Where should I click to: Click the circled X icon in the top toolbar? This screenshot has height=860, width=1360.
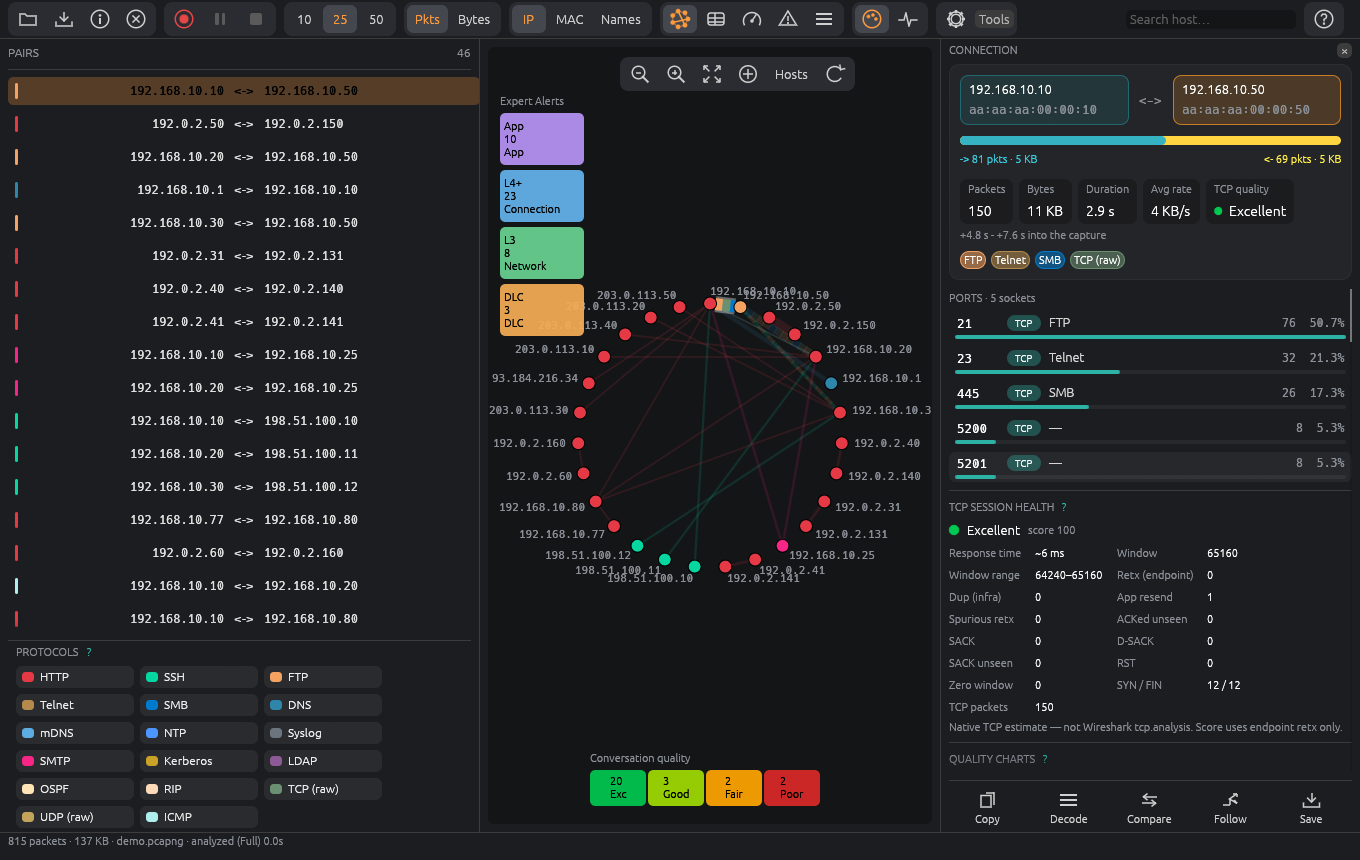(136, 19)
